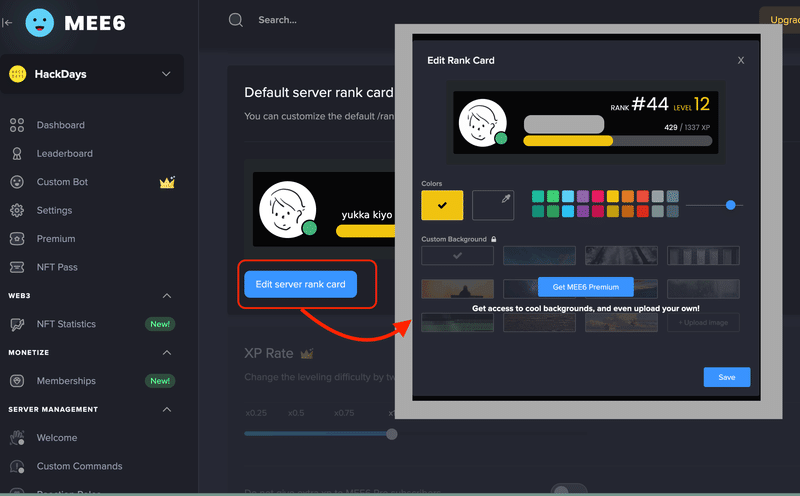Pick the red swatch in bottom row
The width and height of the screenshot is (800, 496).
click(643, 211)
